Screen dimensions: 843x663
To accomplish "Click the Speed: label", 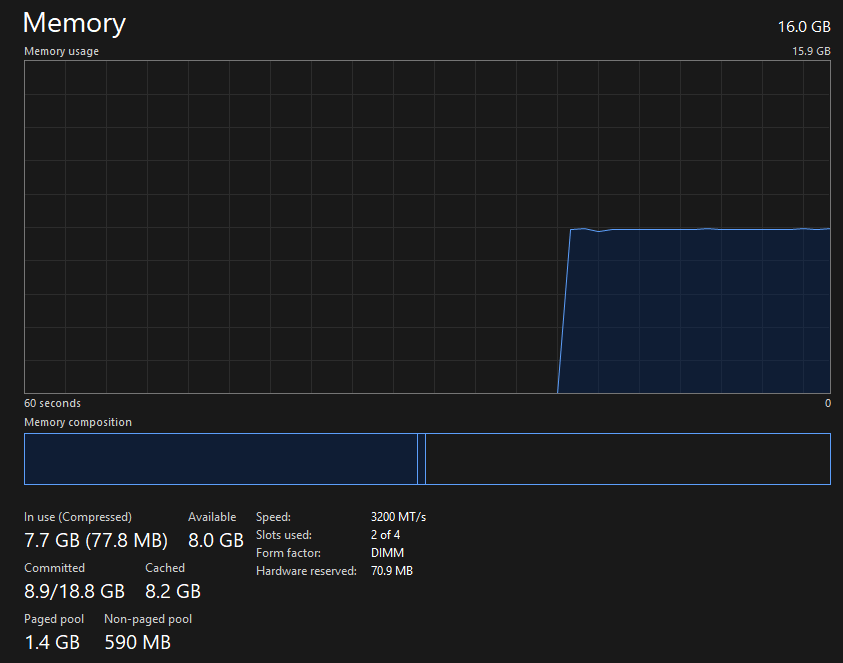I will point(273,517).
